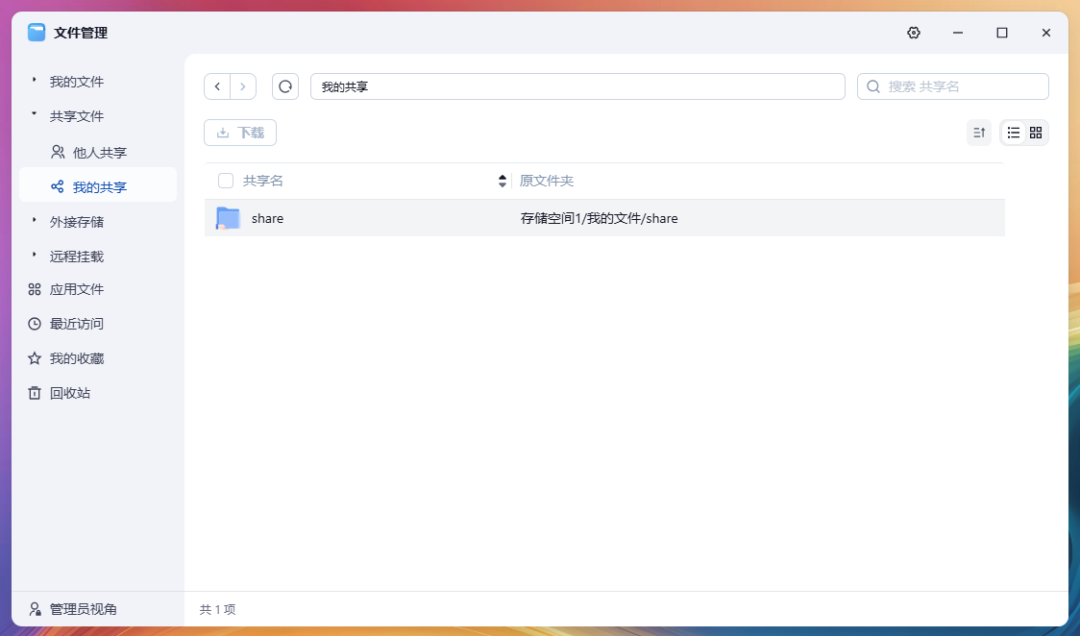Collapse the 共享文件 tree node
Viewport: 1080px width, 636px height.
point(34,114)
